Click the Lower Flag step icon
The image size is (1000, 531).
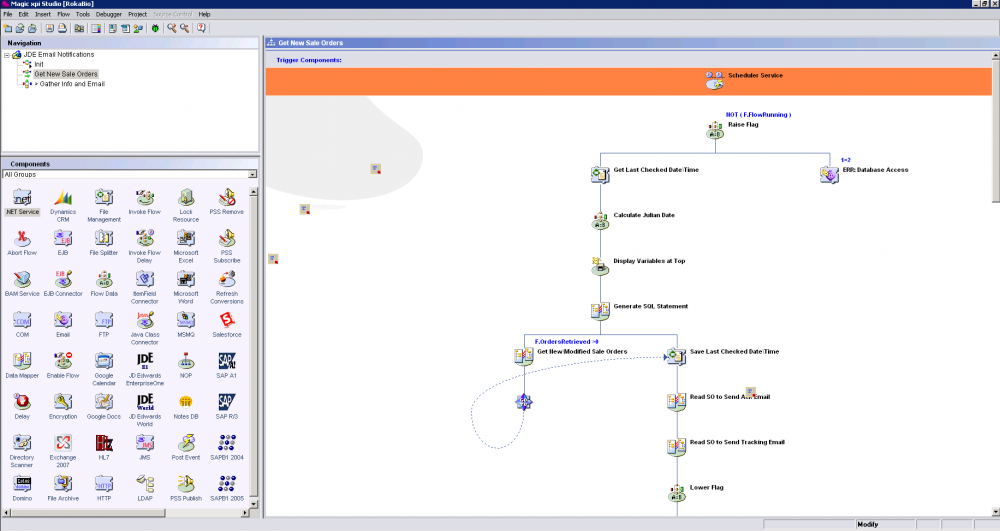677,493
